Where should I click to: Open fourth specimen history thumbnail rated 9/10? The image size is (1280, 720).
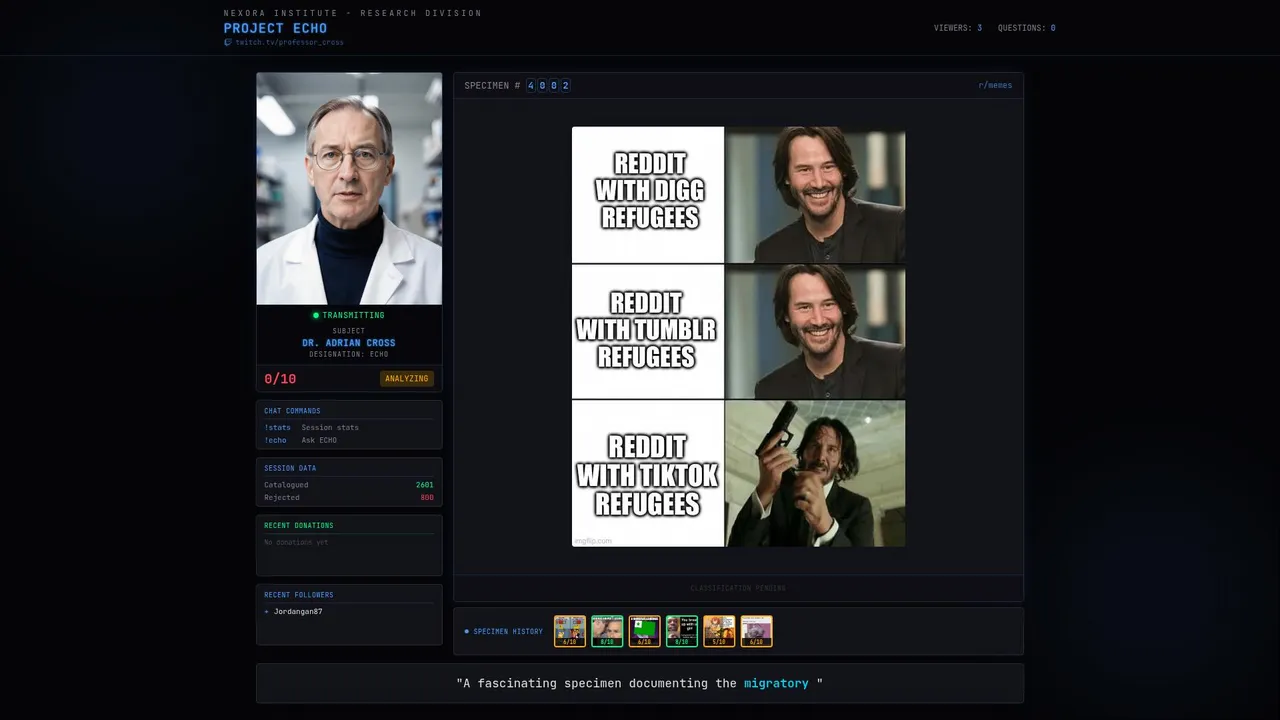click(x=682, y=631)
